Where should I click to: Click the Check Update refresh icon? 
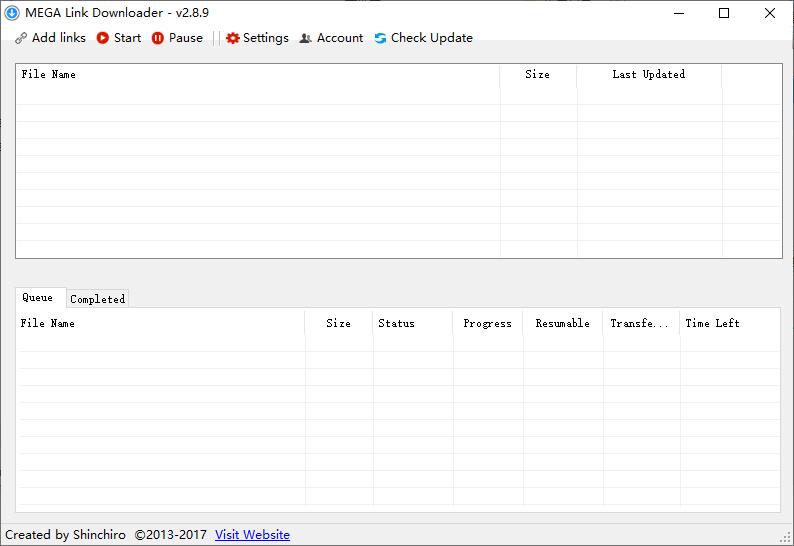tap(380, 38)
